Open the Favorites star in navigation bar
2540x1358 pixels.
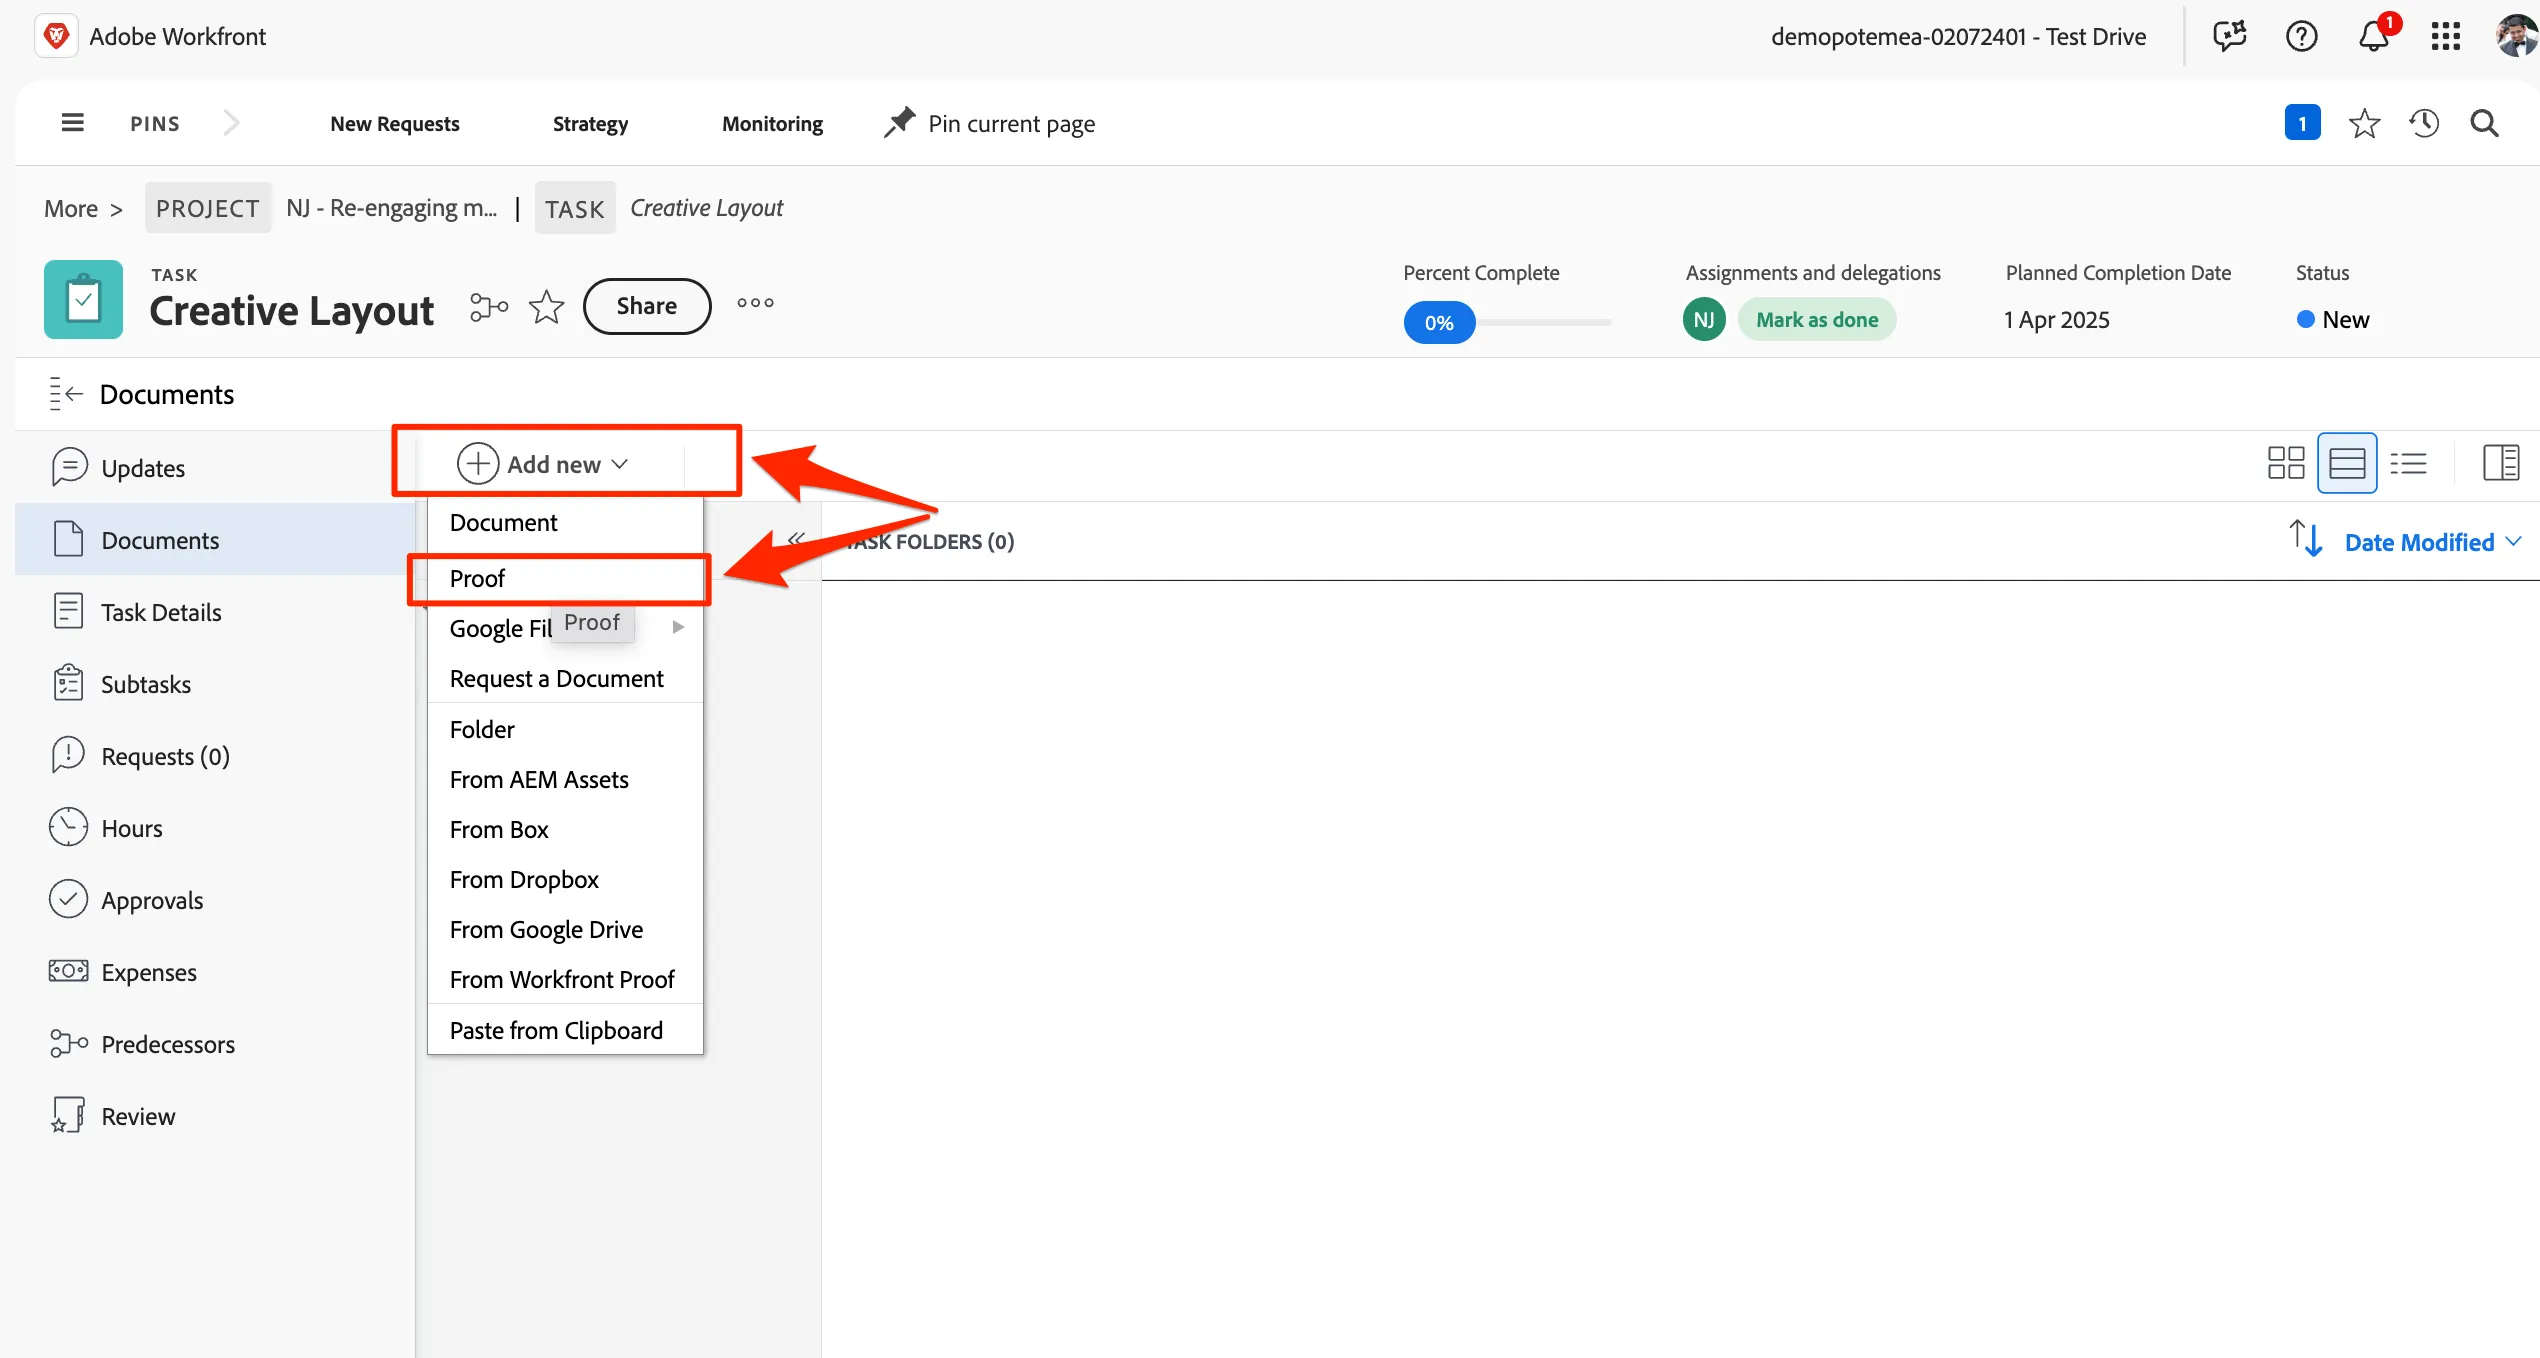[2364, 123]
